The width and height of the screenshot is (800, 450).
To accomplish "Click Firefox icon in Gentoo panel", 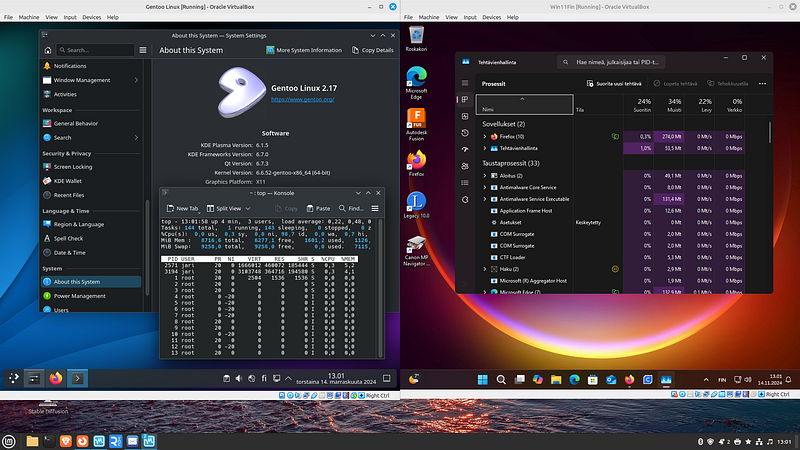I will tap(56, 378).
